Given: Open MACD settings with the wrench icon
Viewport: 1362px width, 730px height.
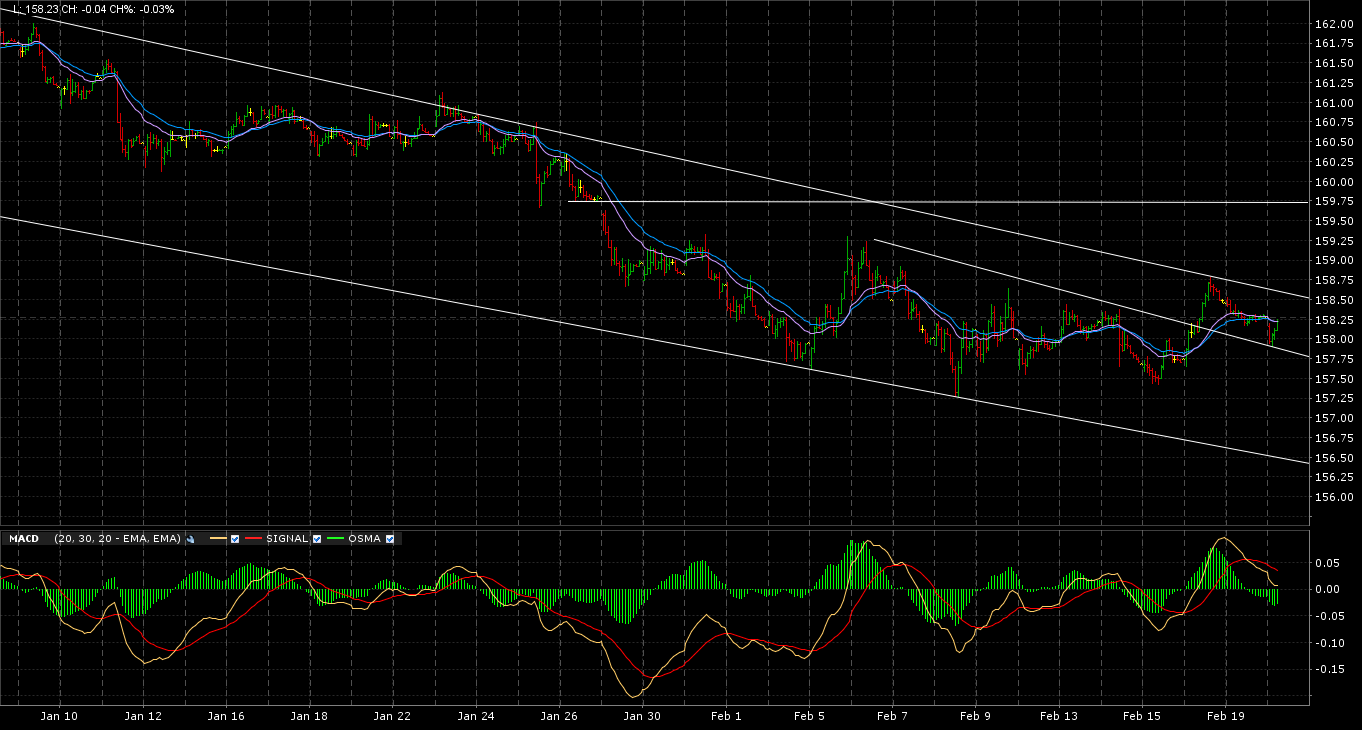Looking at the screenshot, I should [x=190, y=539].
